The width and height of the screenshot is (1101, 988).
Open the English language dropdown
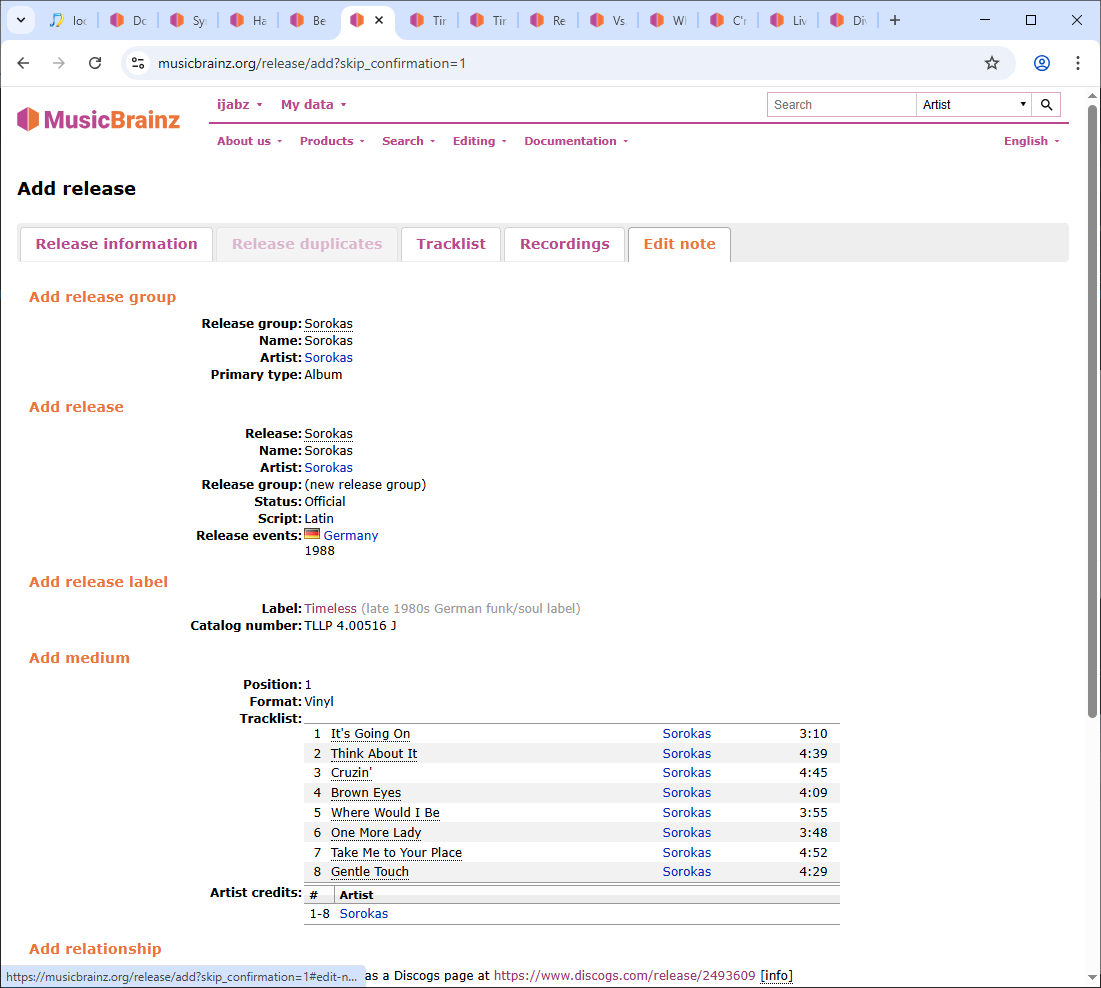tap(1031, 141)
